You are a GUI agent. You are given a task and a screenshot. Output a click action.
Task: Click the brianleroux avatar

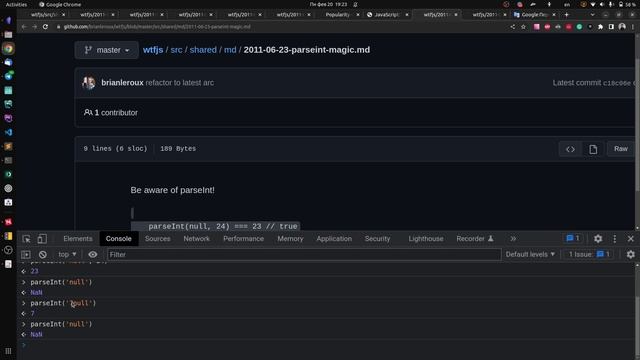tap(89, 83)
